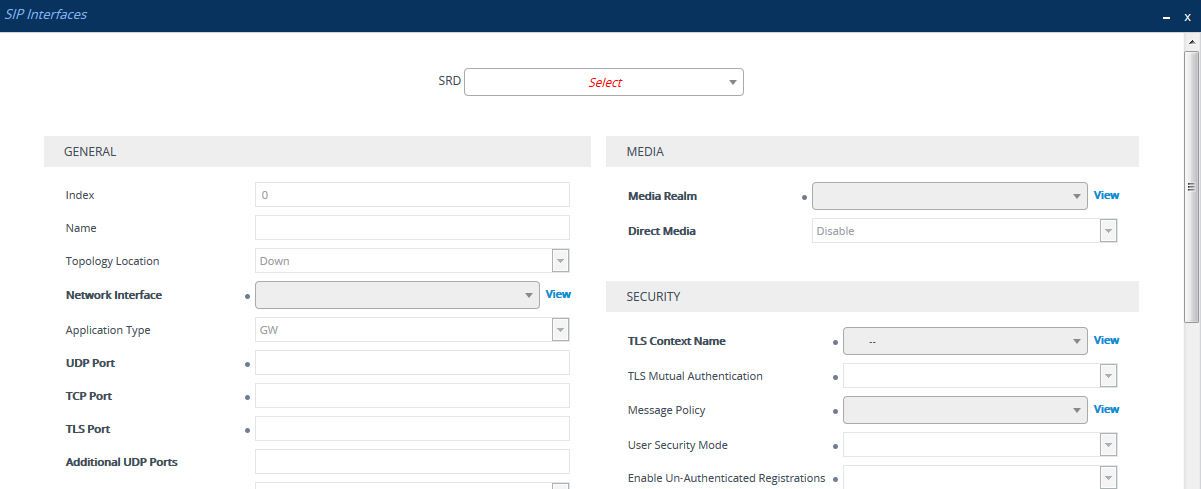
Task: Click View link next to Network Interface
Action: tap(558, 294)
